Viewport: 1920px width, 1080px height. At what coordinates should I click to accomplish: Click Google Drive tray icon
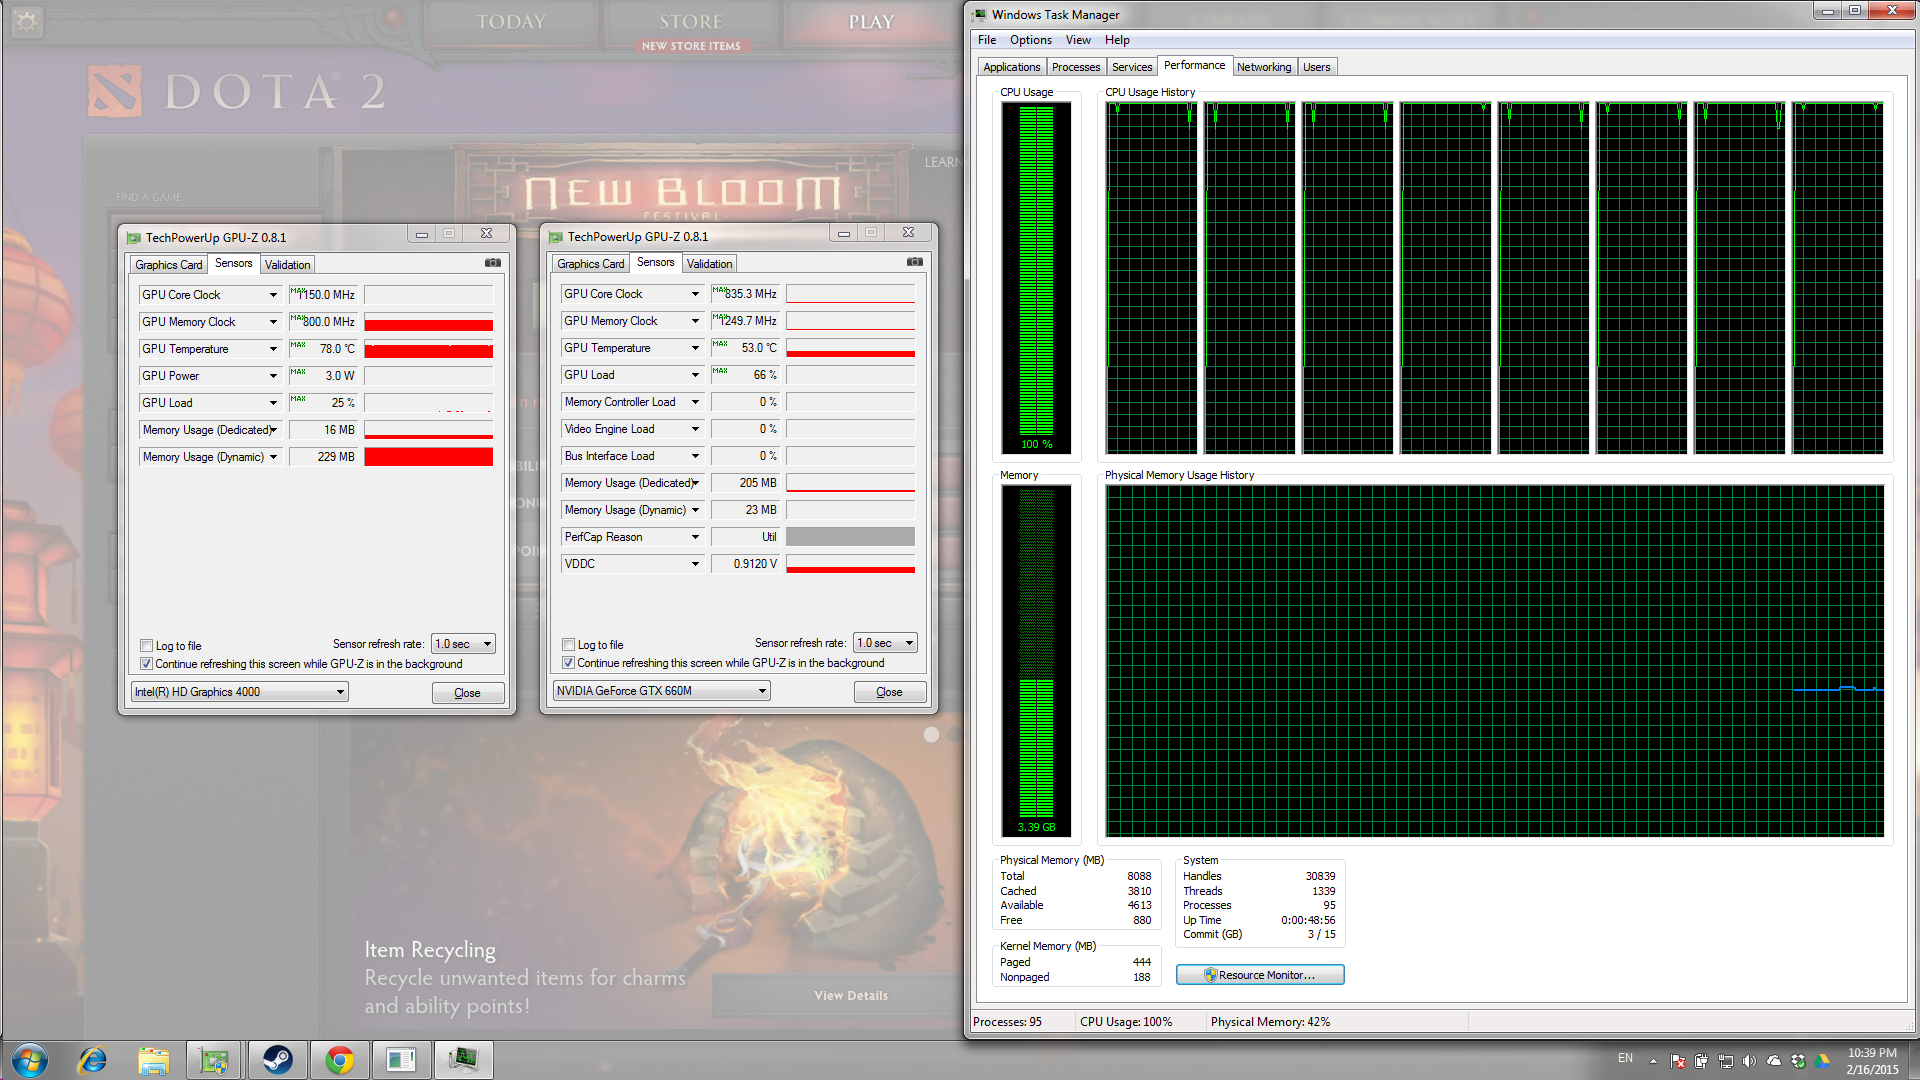coord(1823,1061)
